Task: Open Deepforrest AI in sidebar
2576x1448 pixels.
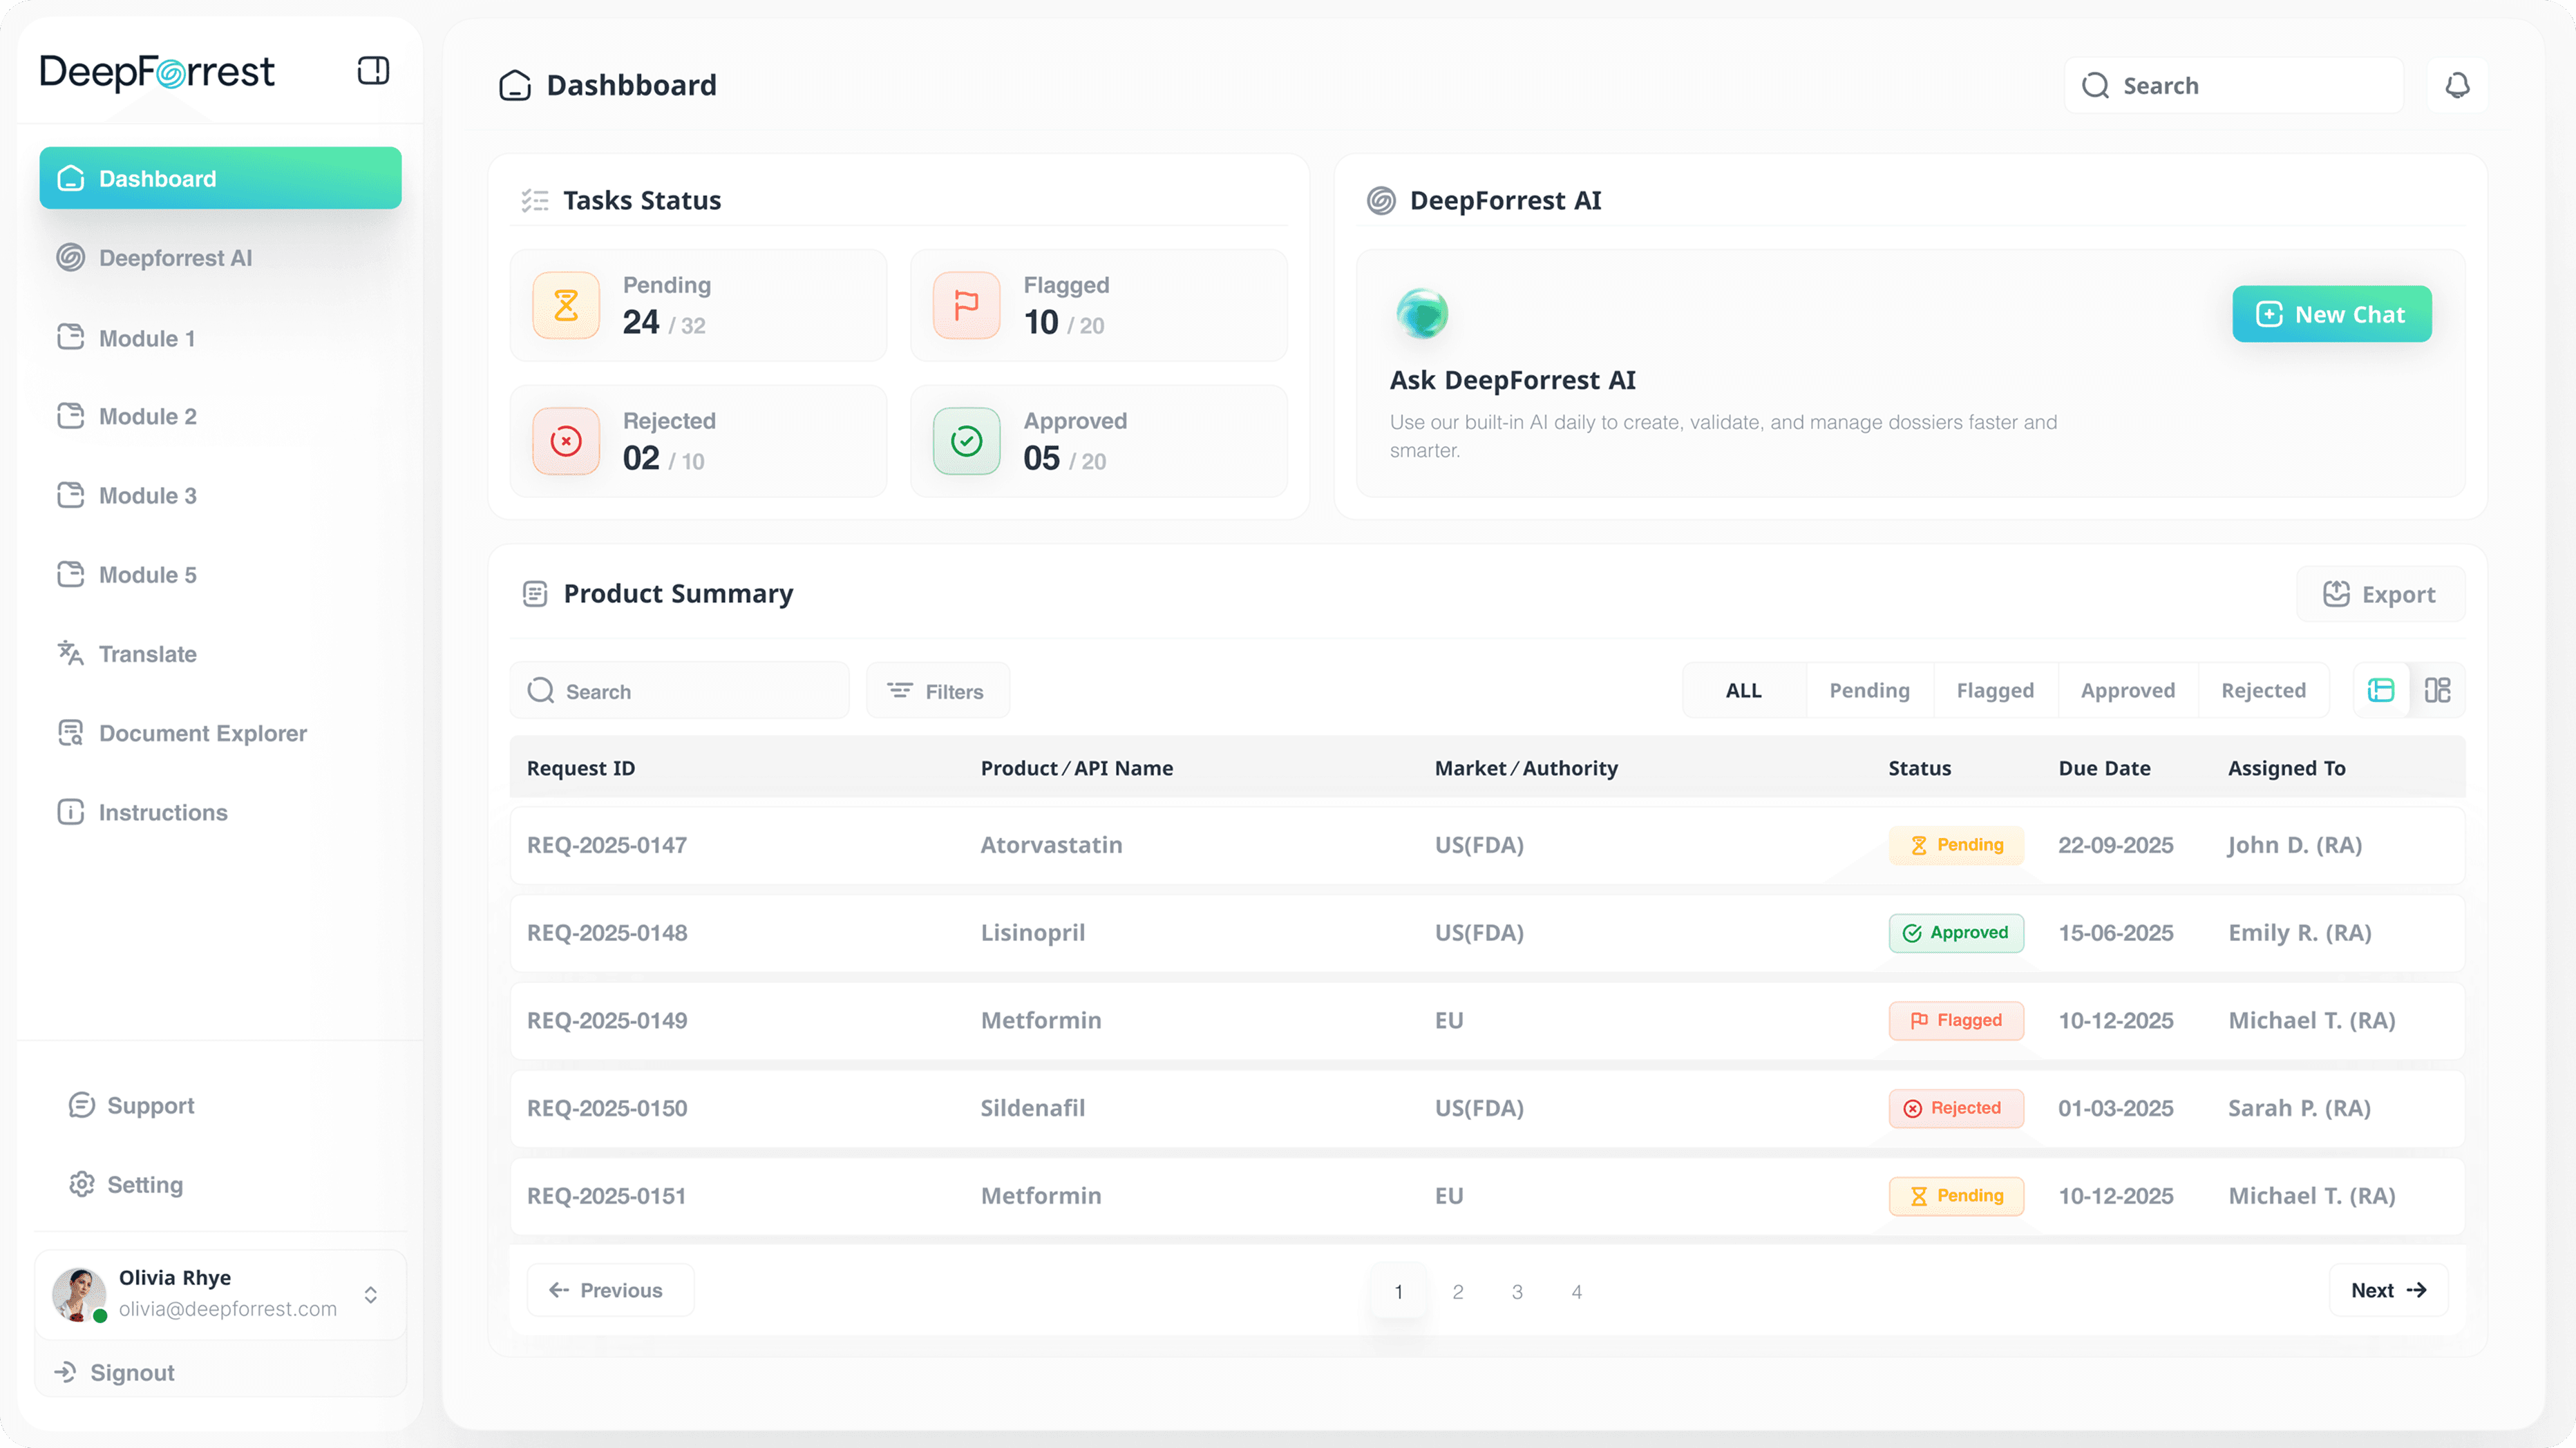Action: 175,258
